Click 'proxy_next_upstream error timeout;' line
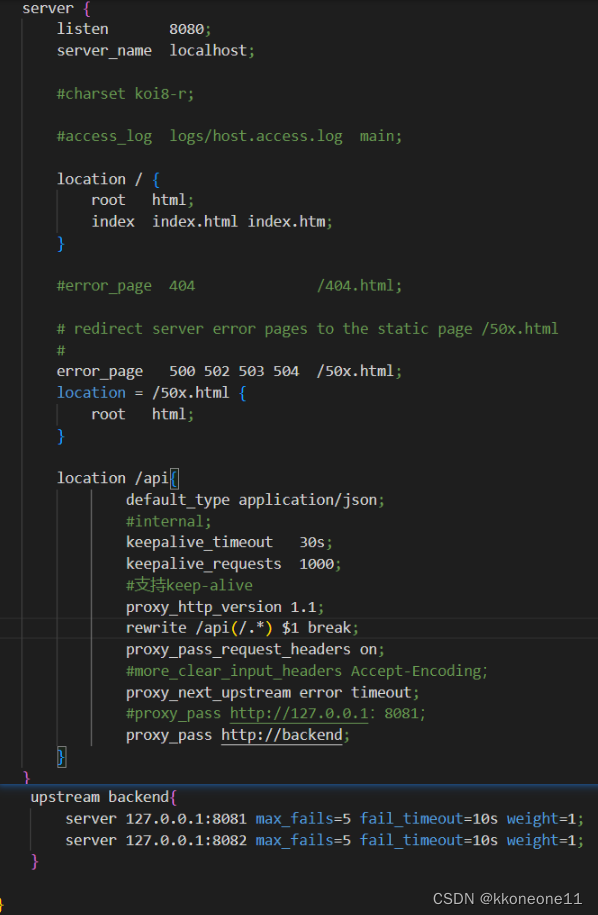Image resolution: width=598 pixels, height=915 pixels. [272, 693]
